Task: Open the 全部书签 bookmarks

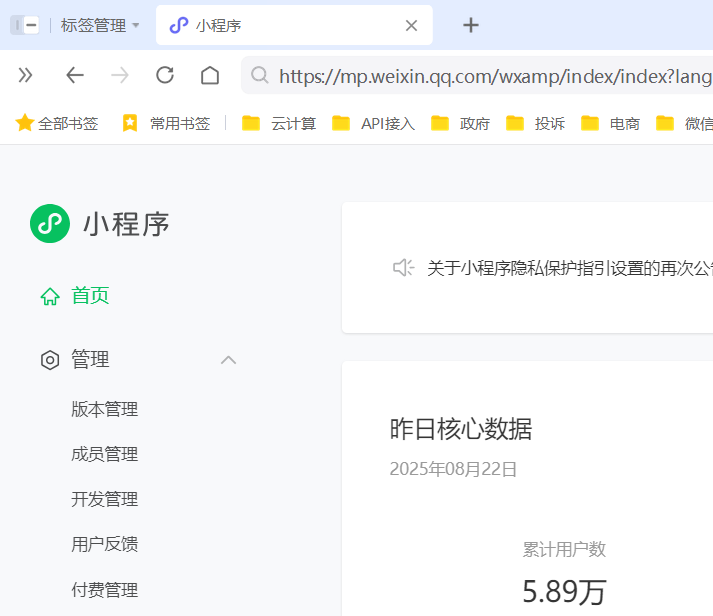Action: click(x=57, y=123)
